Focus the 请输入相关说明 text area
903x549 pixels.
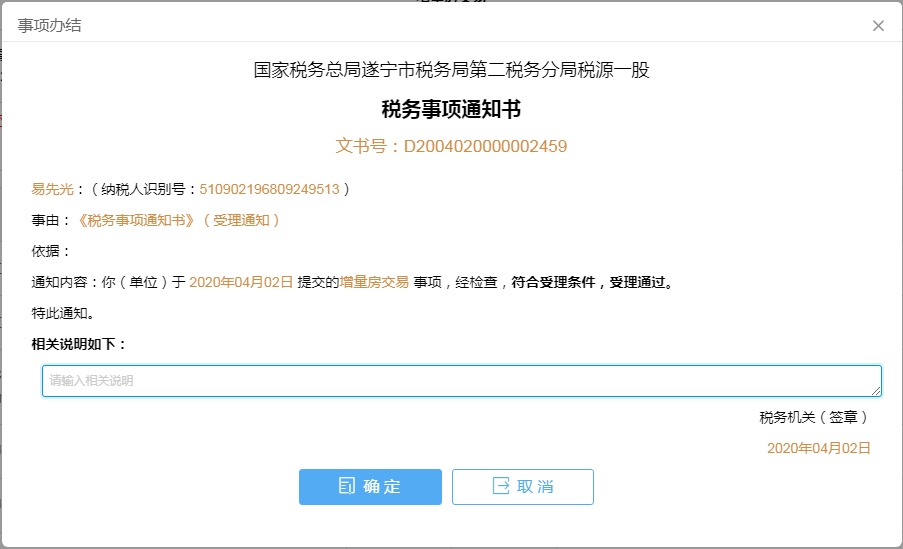point(461,381)
